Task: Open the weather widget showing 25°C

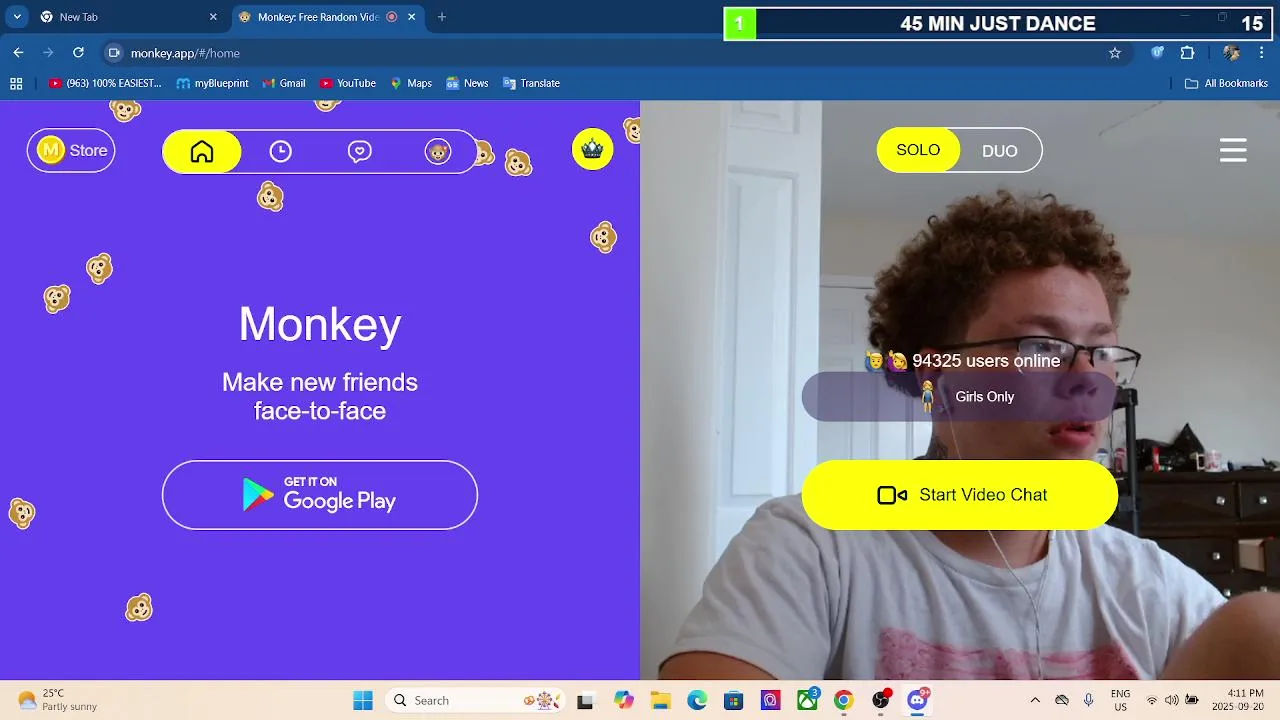Action: (x=57, y=700)
